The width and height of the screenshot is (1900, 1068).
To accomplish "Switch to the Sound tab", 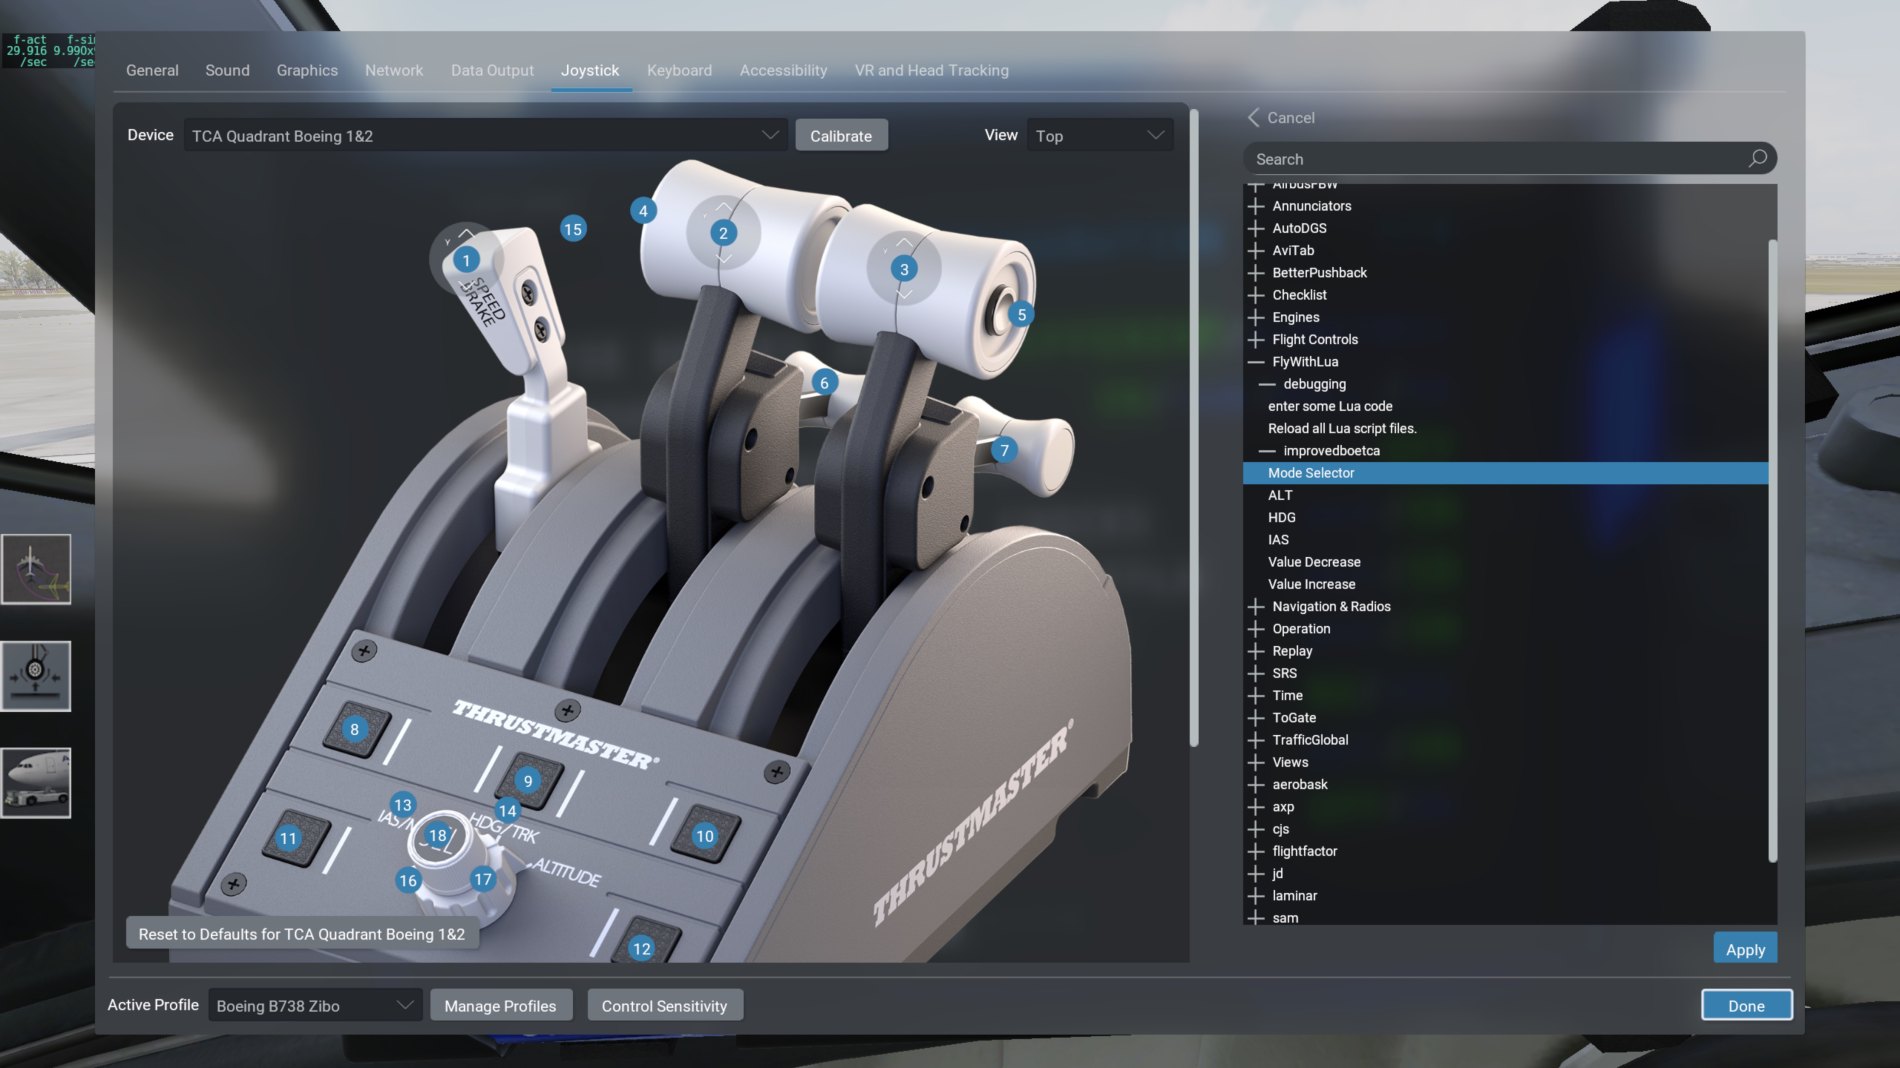I will [227, 70].
